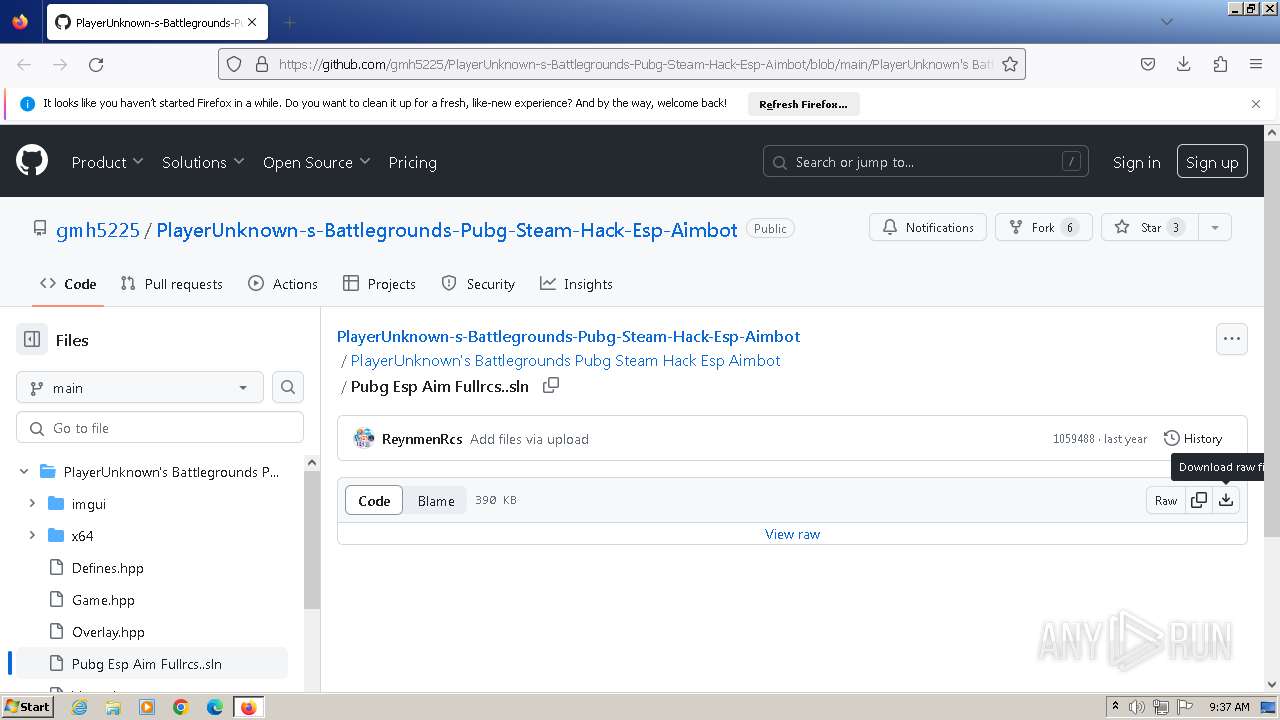
Task: Go back with the browser back arrow
Action: click(24, 64)
